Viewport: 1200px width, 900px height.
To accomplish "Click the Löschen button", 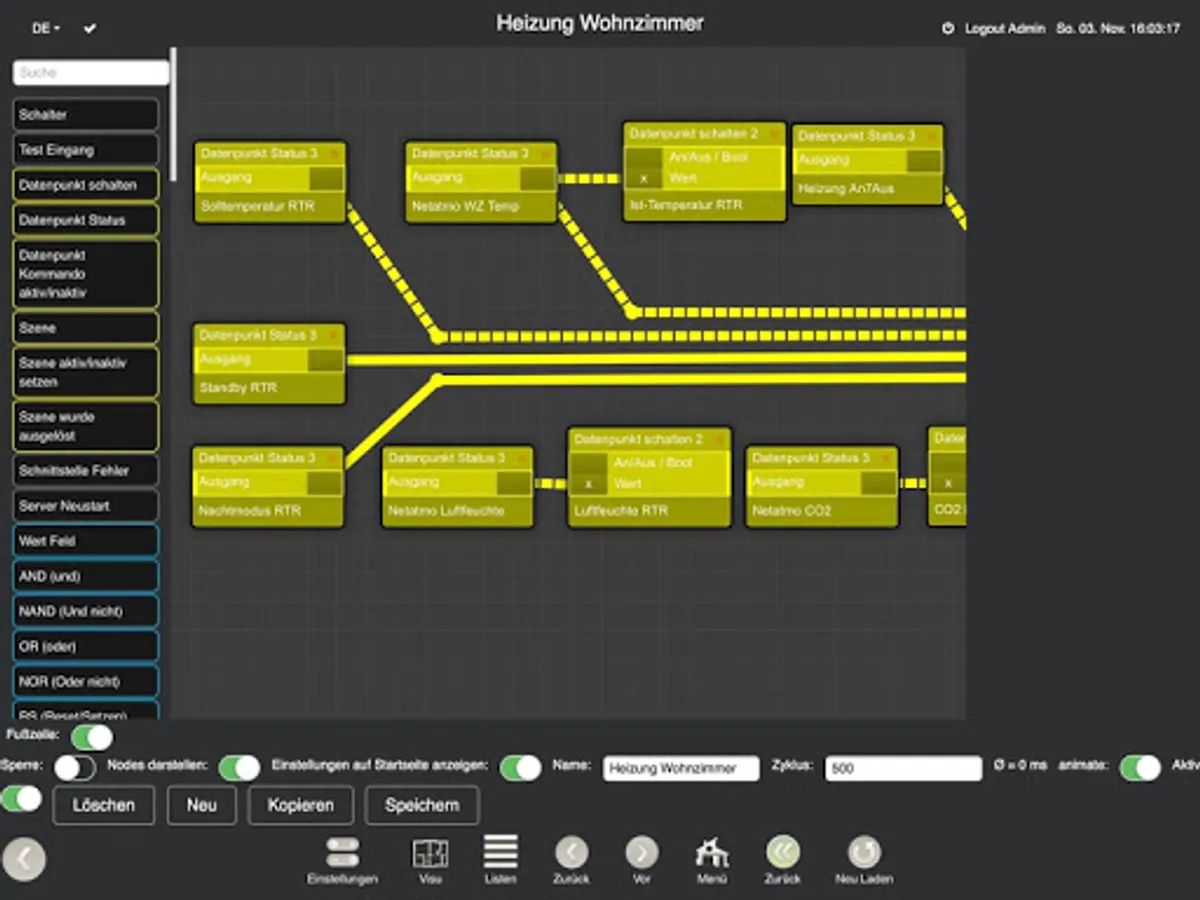I will click(103, 805).
